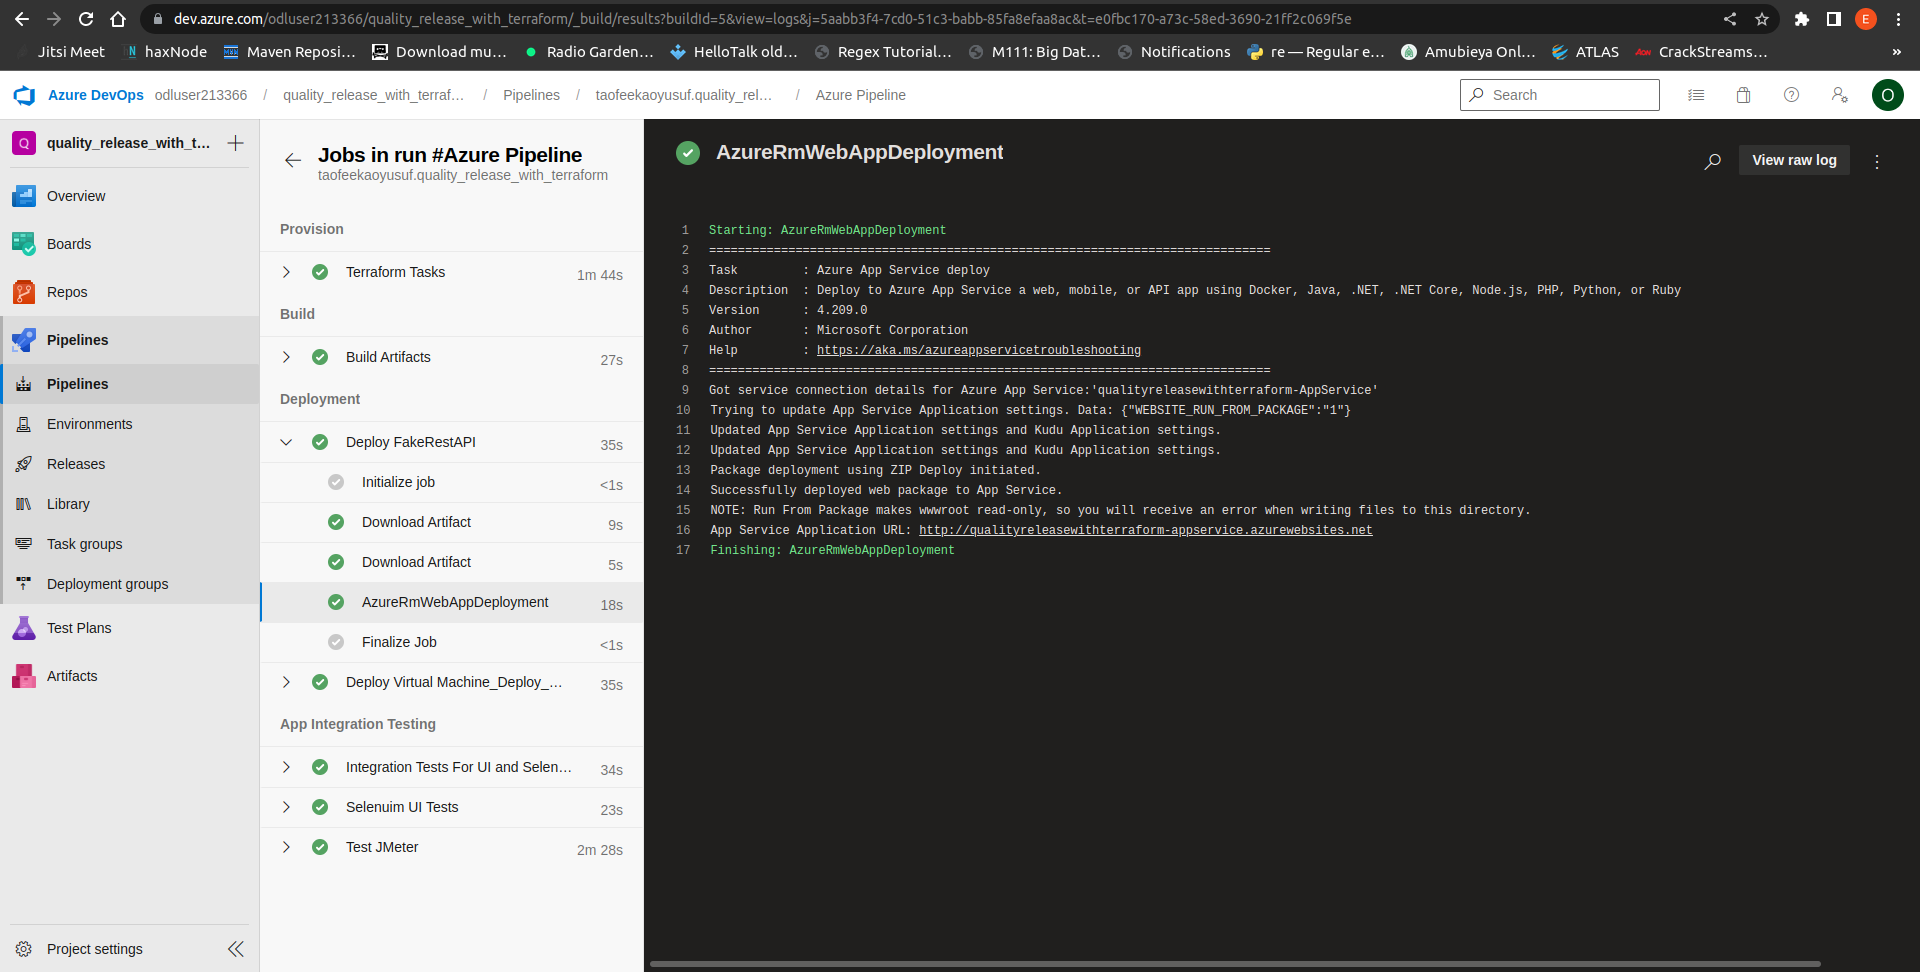The width and height of the screenshot is (1920, 972).
Task: Open Task groups in the sidebar
Action: tap(130, 544)
